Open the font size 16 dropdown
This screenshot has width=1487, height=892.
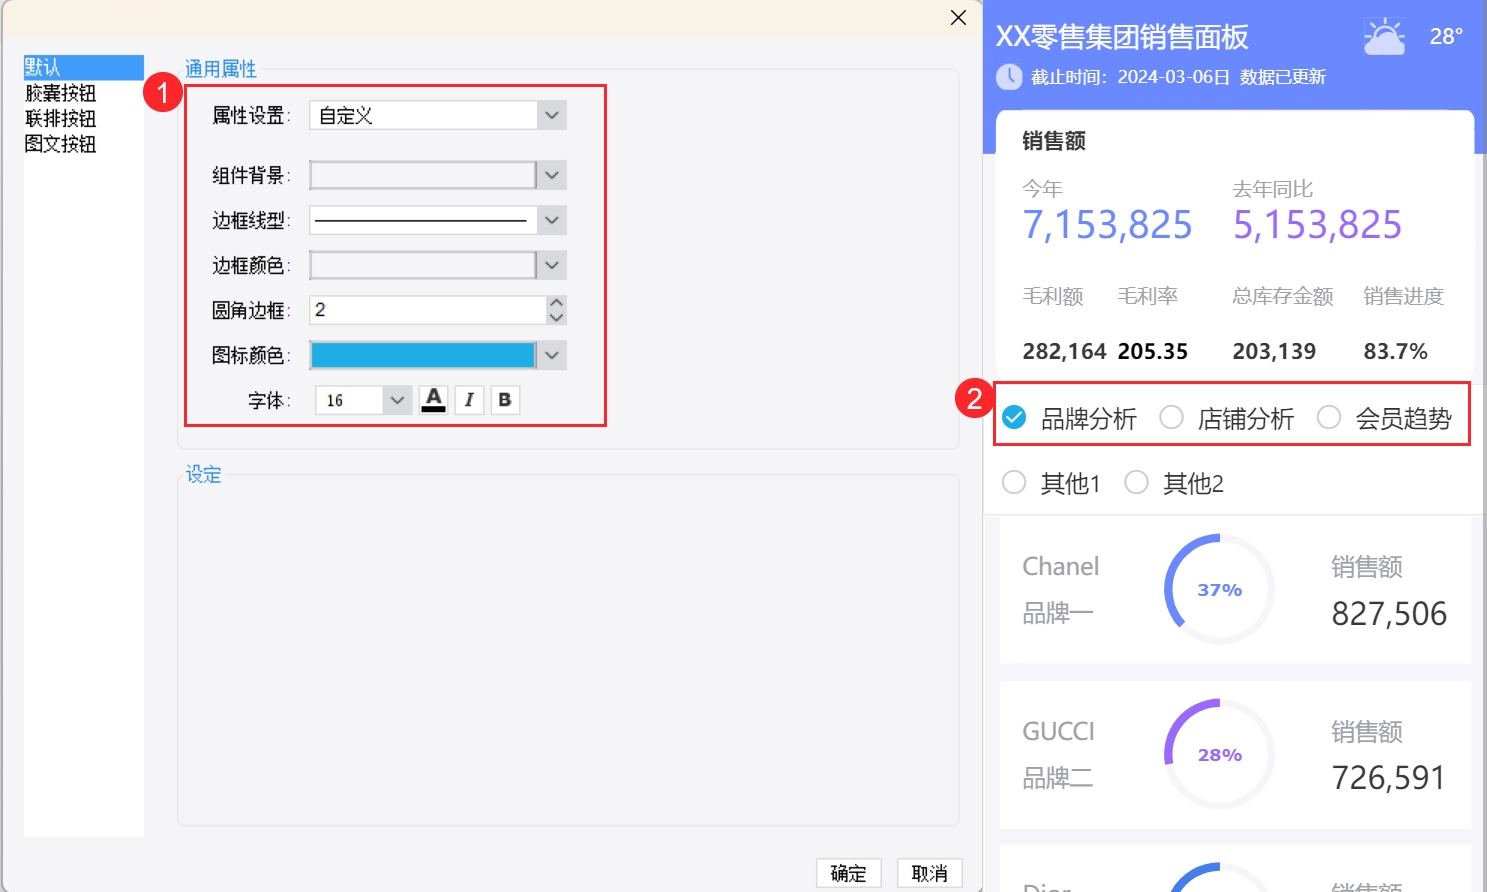(397, 400)
